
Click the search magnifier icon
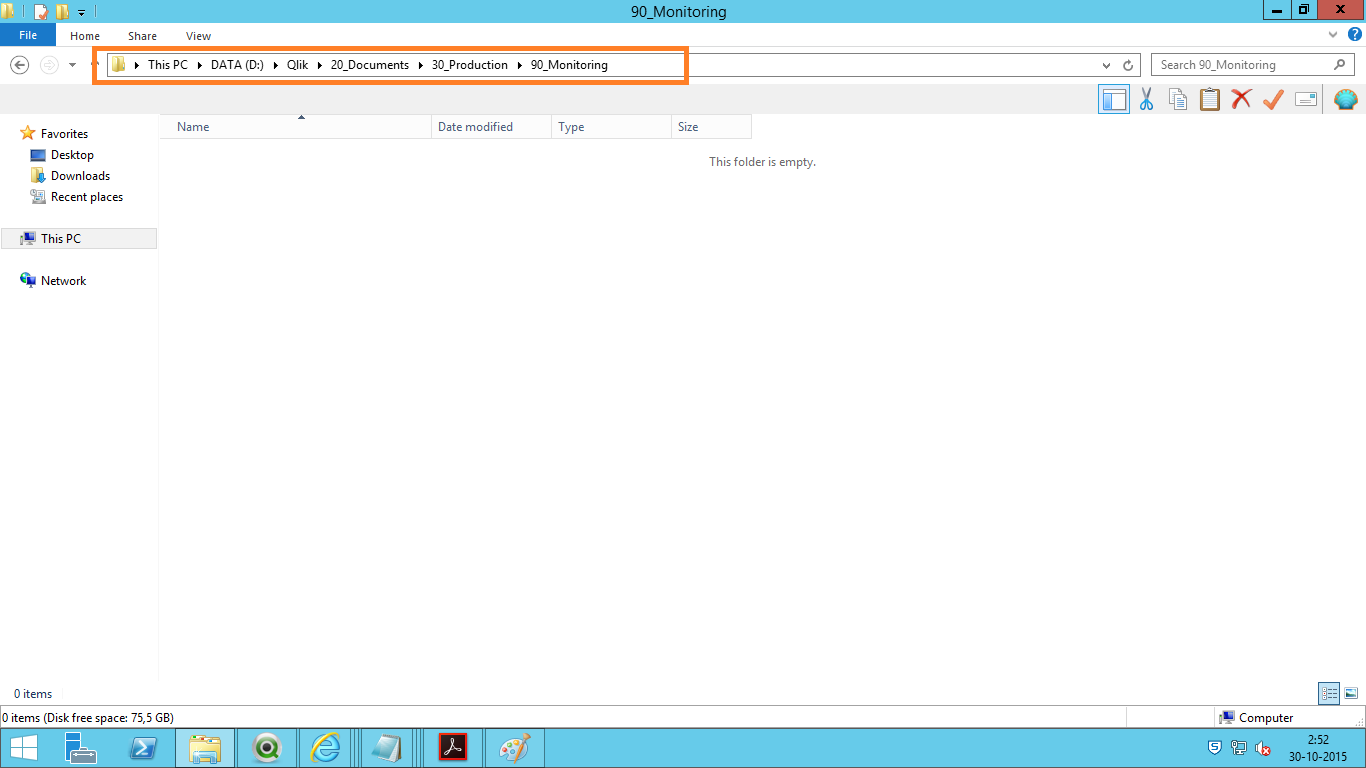click(x=1340, y=65)
